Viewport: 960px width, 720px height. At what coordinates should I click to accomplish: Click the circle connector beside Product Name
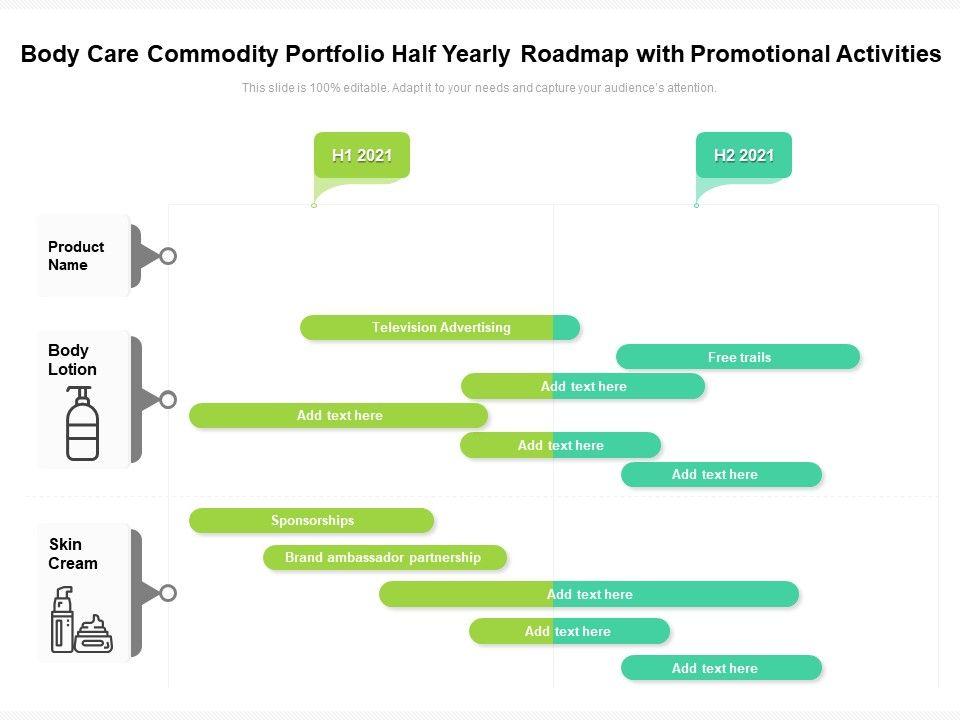168,256
